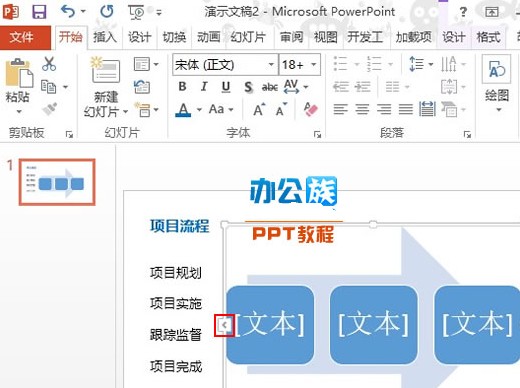
Task: Toggle Bold formatting
Action: [182, 87]
